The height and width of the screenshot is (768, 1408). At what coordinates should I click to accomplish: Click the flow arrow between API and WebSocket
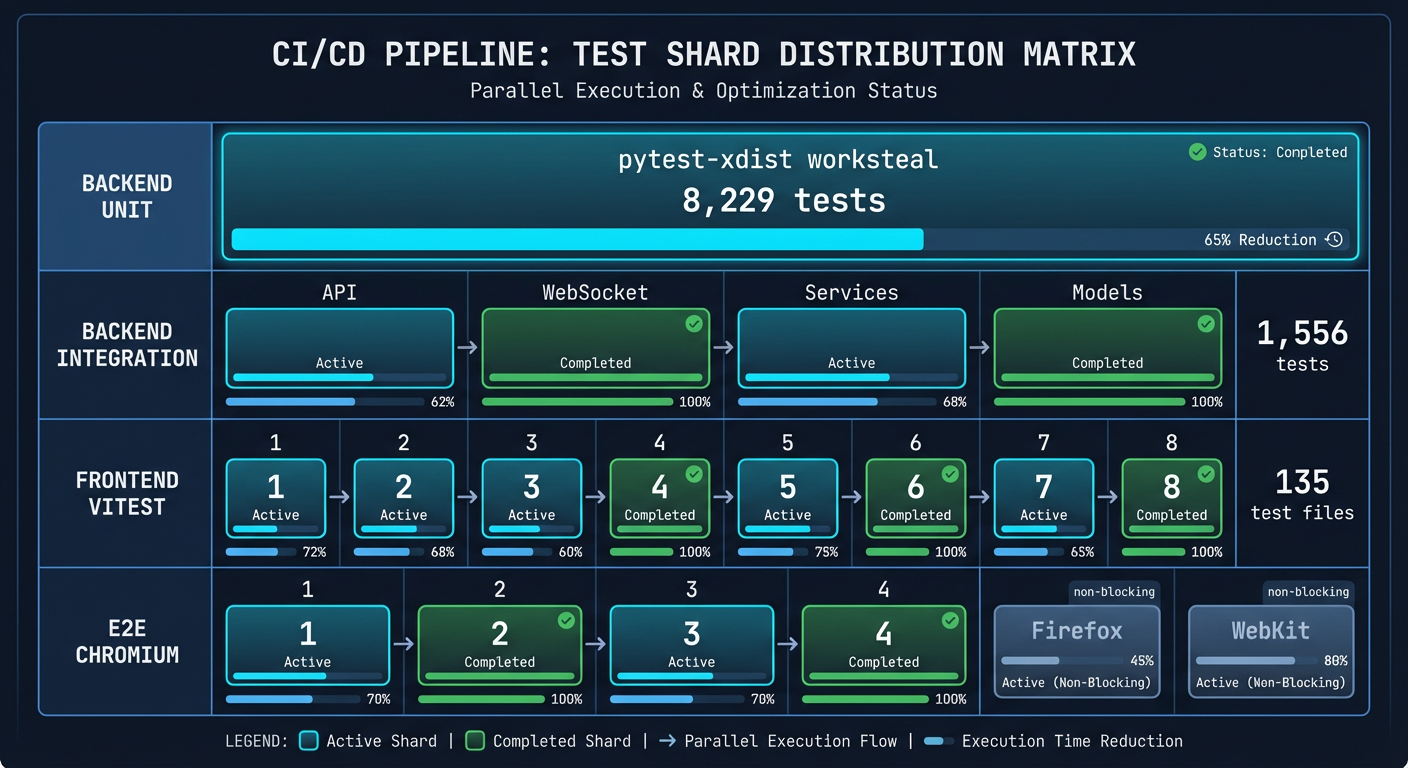pos(465,345)
